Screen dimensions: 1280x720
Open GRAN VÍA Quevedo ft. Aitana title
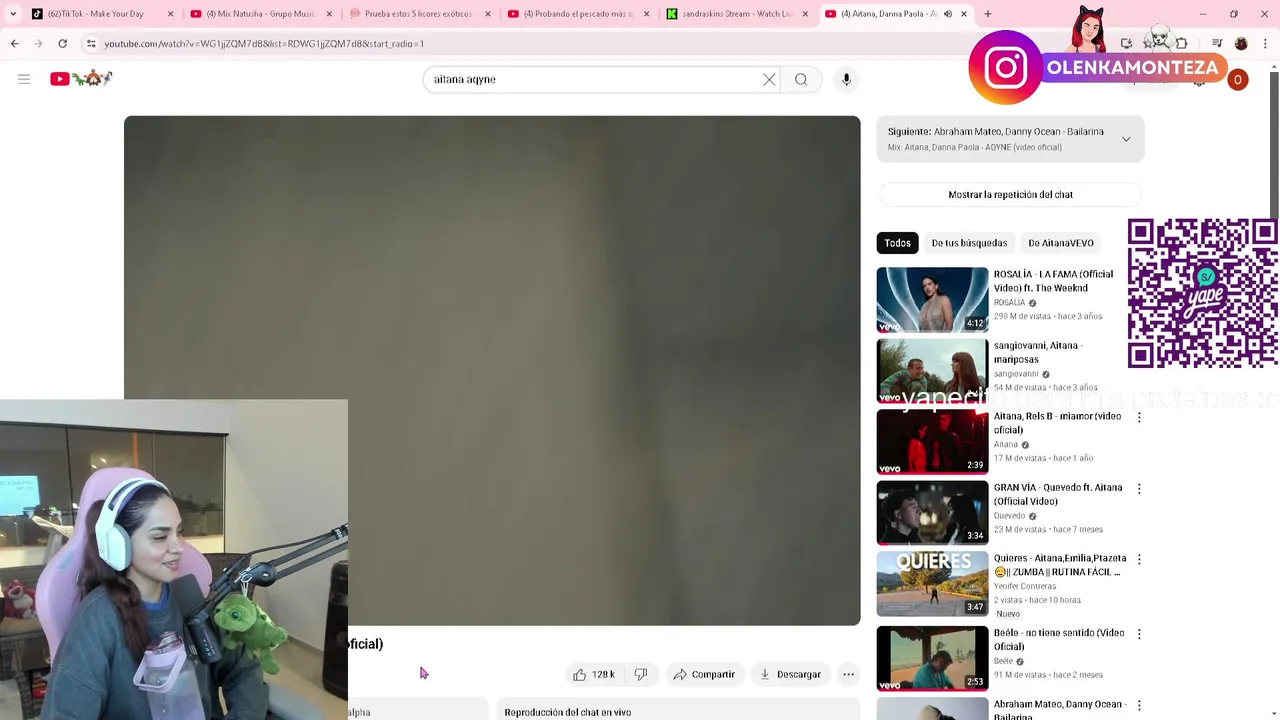[x=1058, y=494]
